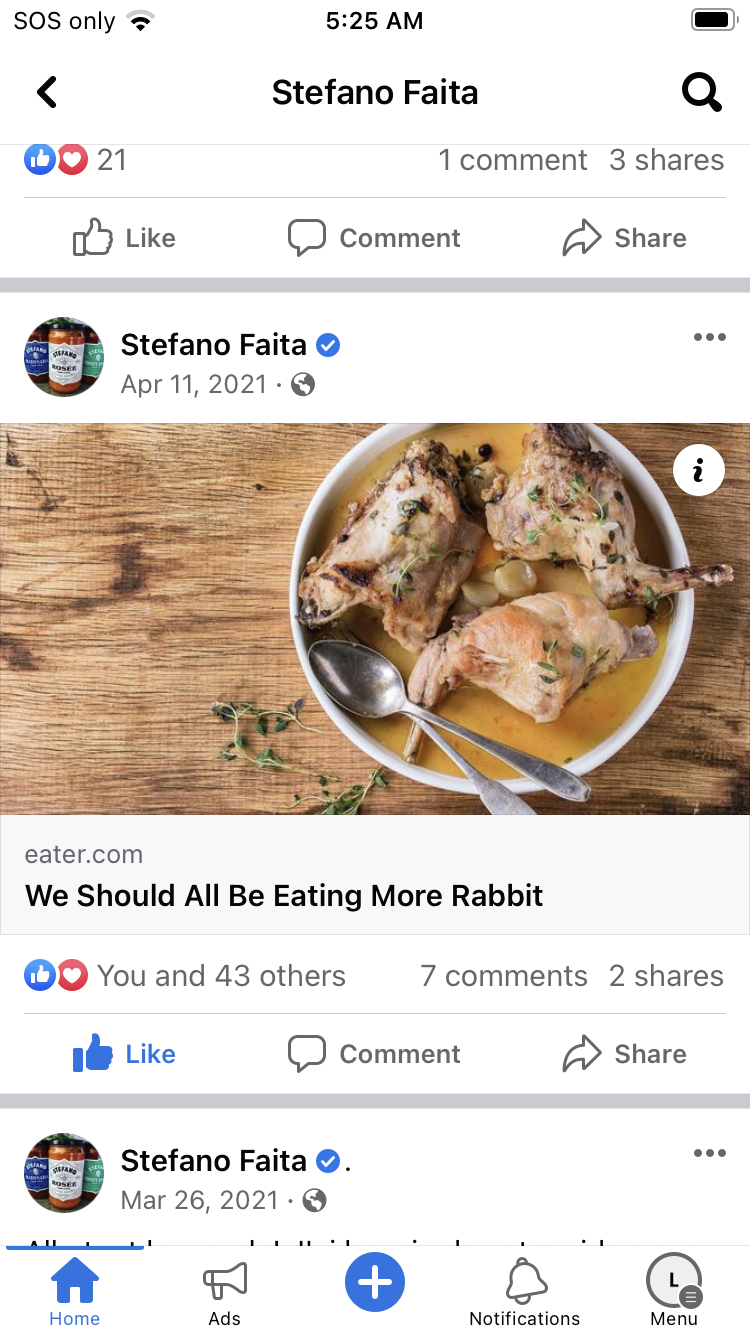View the 7 comments on rabbit post
Screen dimensions: 750x1334
click(504, 976)
